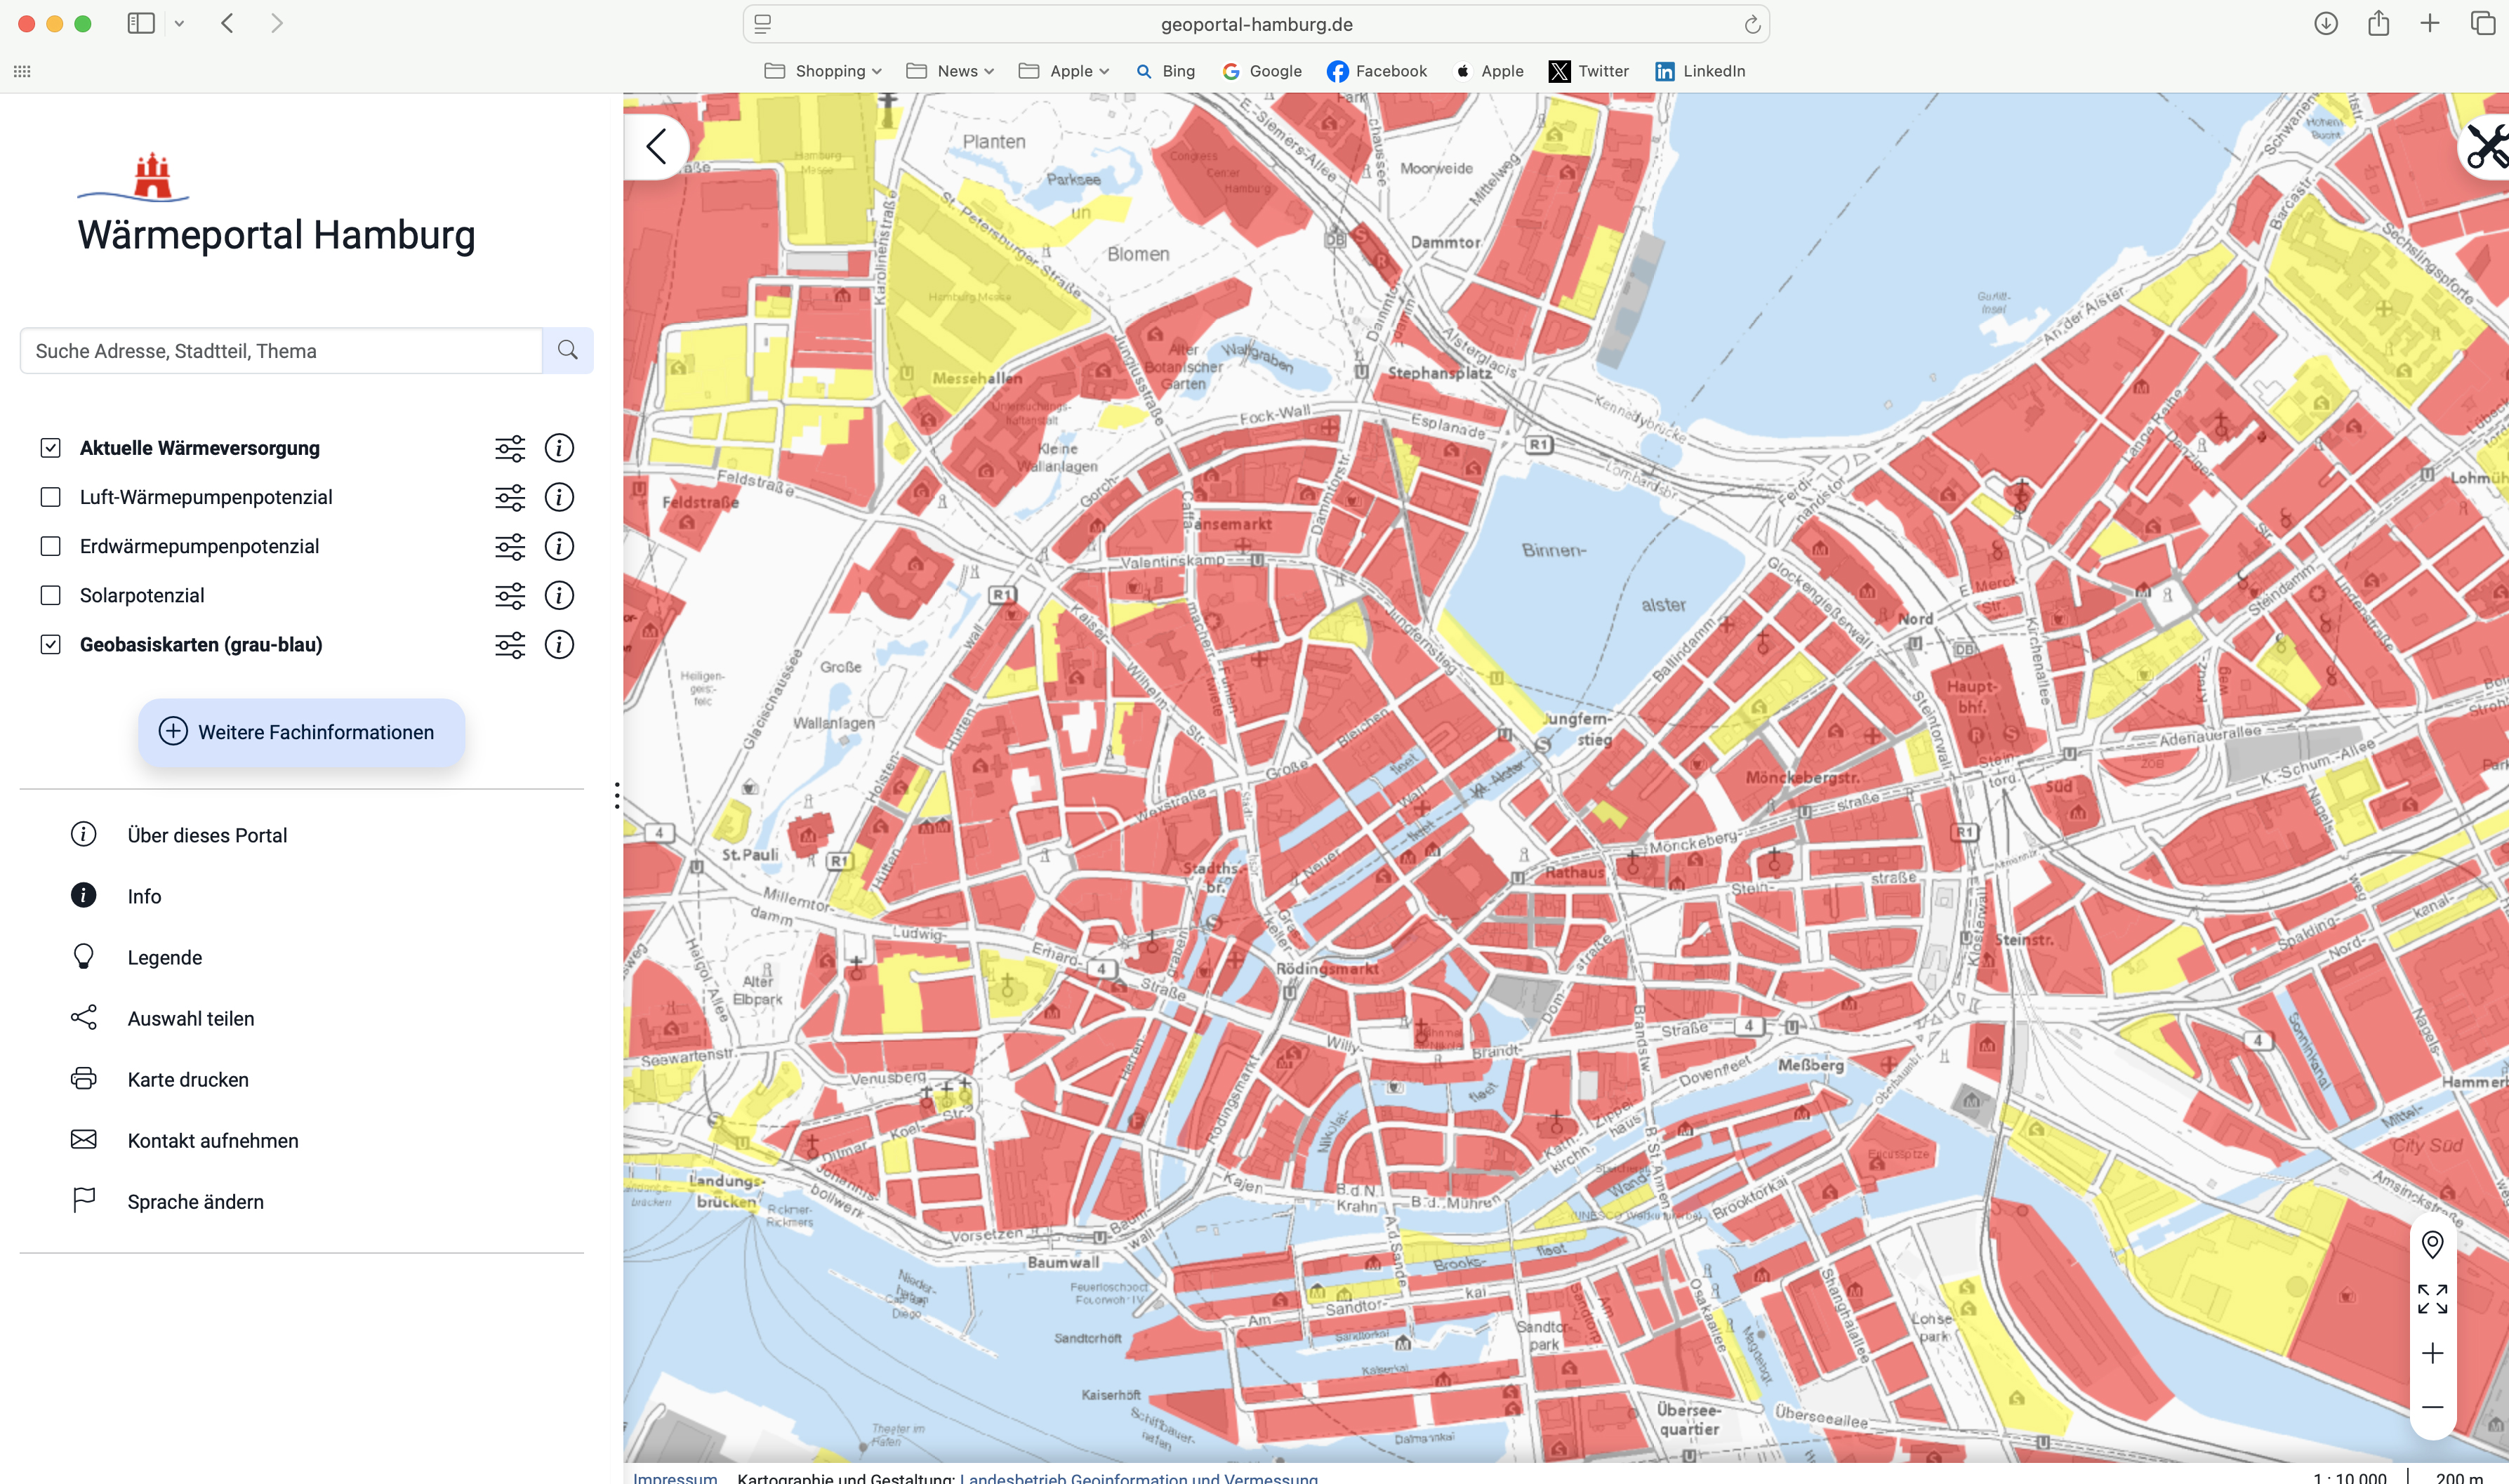Enable the Luft-Wärmepumpenpotenzial layer

coord(50,497)
